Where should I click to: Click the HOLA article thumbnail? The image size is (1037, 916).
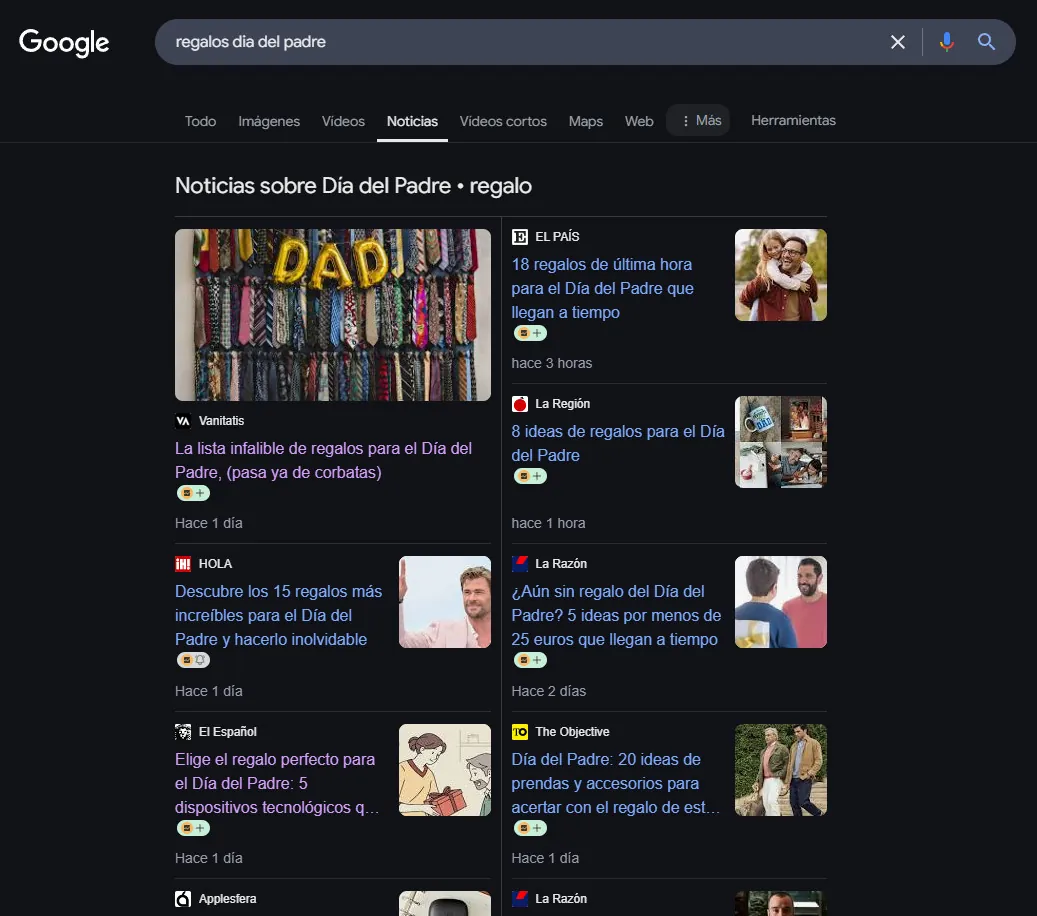pyautogui.click(x=444, y=602)
